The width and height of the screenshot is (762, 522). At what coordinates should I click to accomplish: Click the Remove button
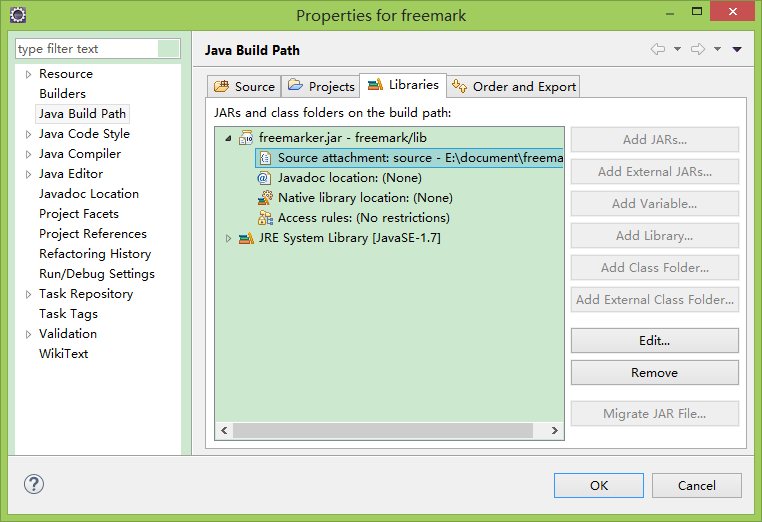pyautogui.click(x=655, y=373)
